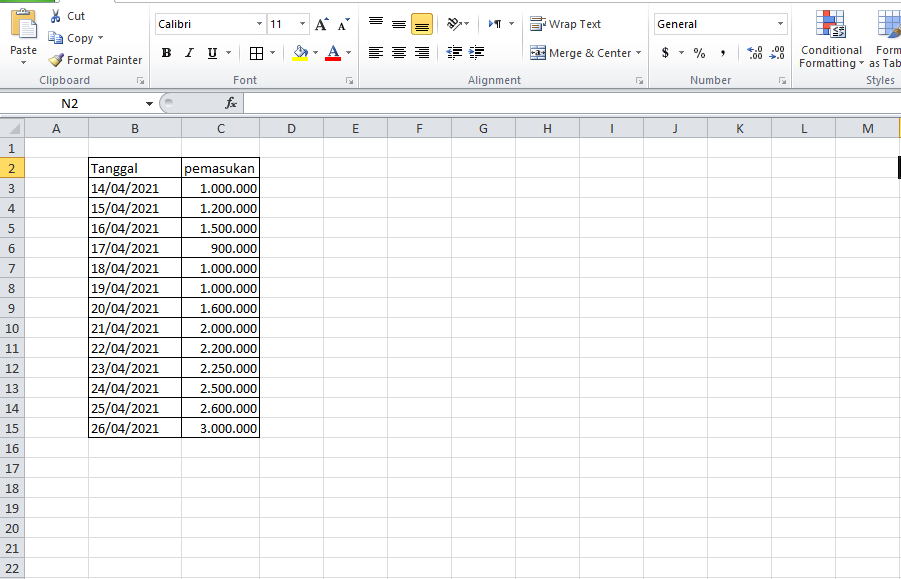
Task: Click the Insert Function fx icon
Action: (x=230, y=103)
